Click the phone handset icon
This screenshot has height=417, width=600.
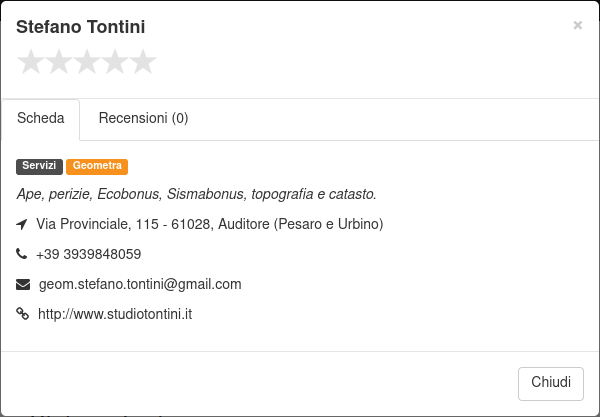pyautogui.click(x=21, y=254)
